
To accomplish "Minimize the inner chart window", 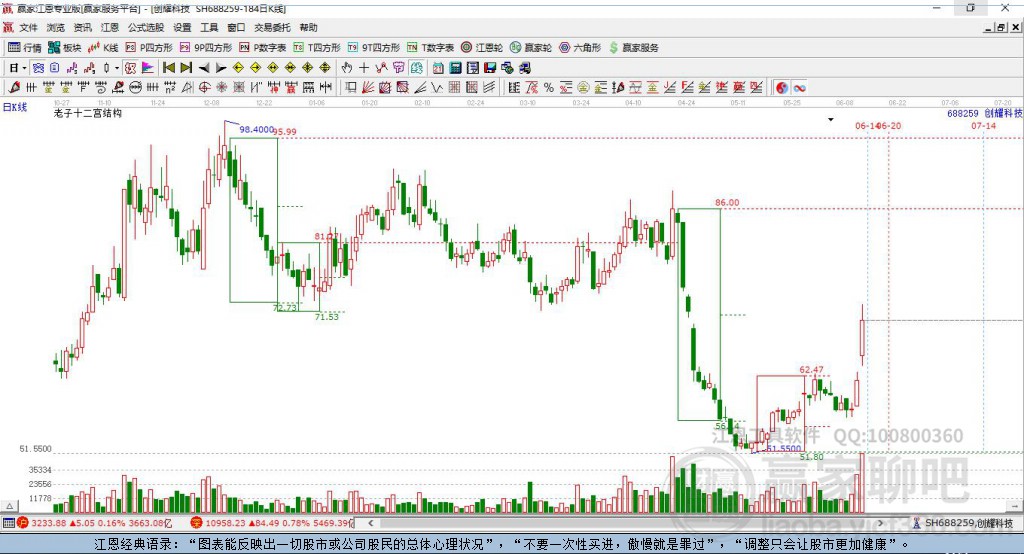I will pyautogui.click(x=989, y=27).
